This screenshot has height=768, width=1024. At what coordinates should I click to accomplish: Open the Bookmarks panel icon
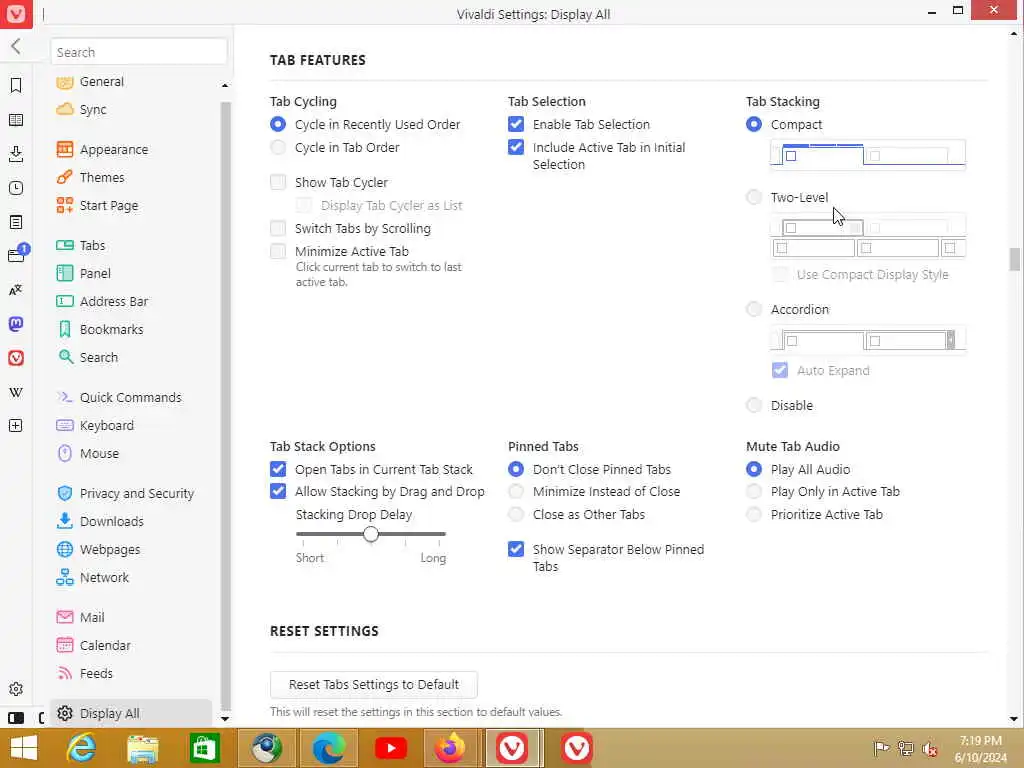coord(16,86)
